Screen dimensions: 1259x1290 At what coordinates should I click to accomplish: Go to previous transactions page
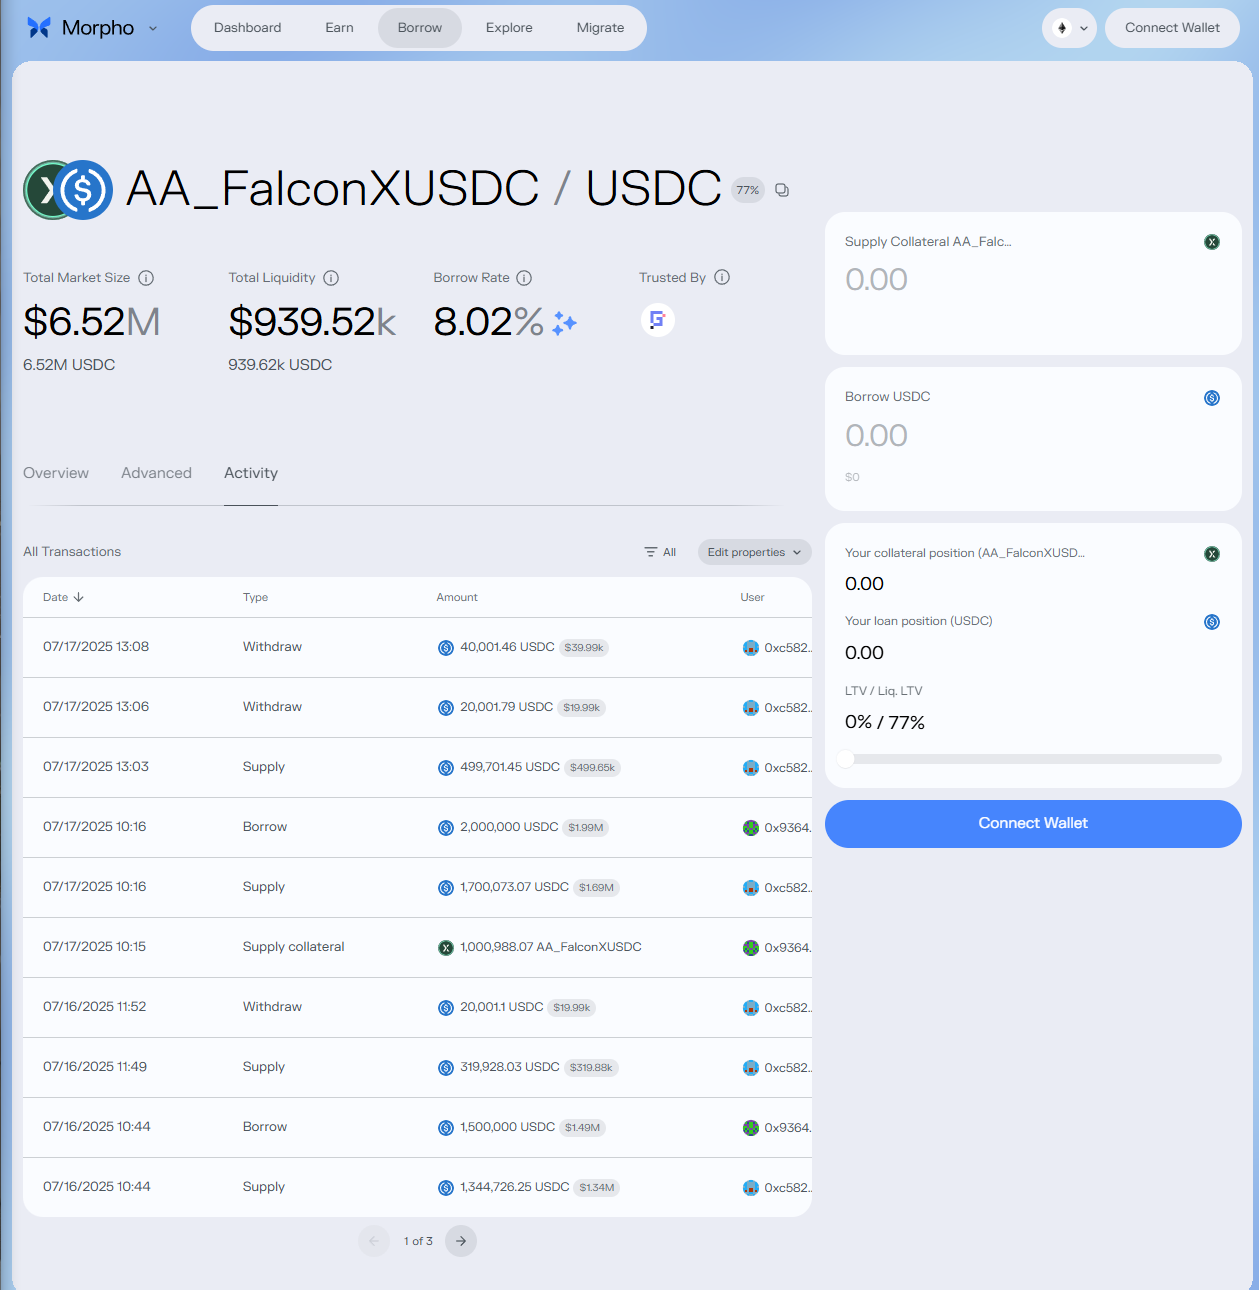click(x=374, y=1241)
